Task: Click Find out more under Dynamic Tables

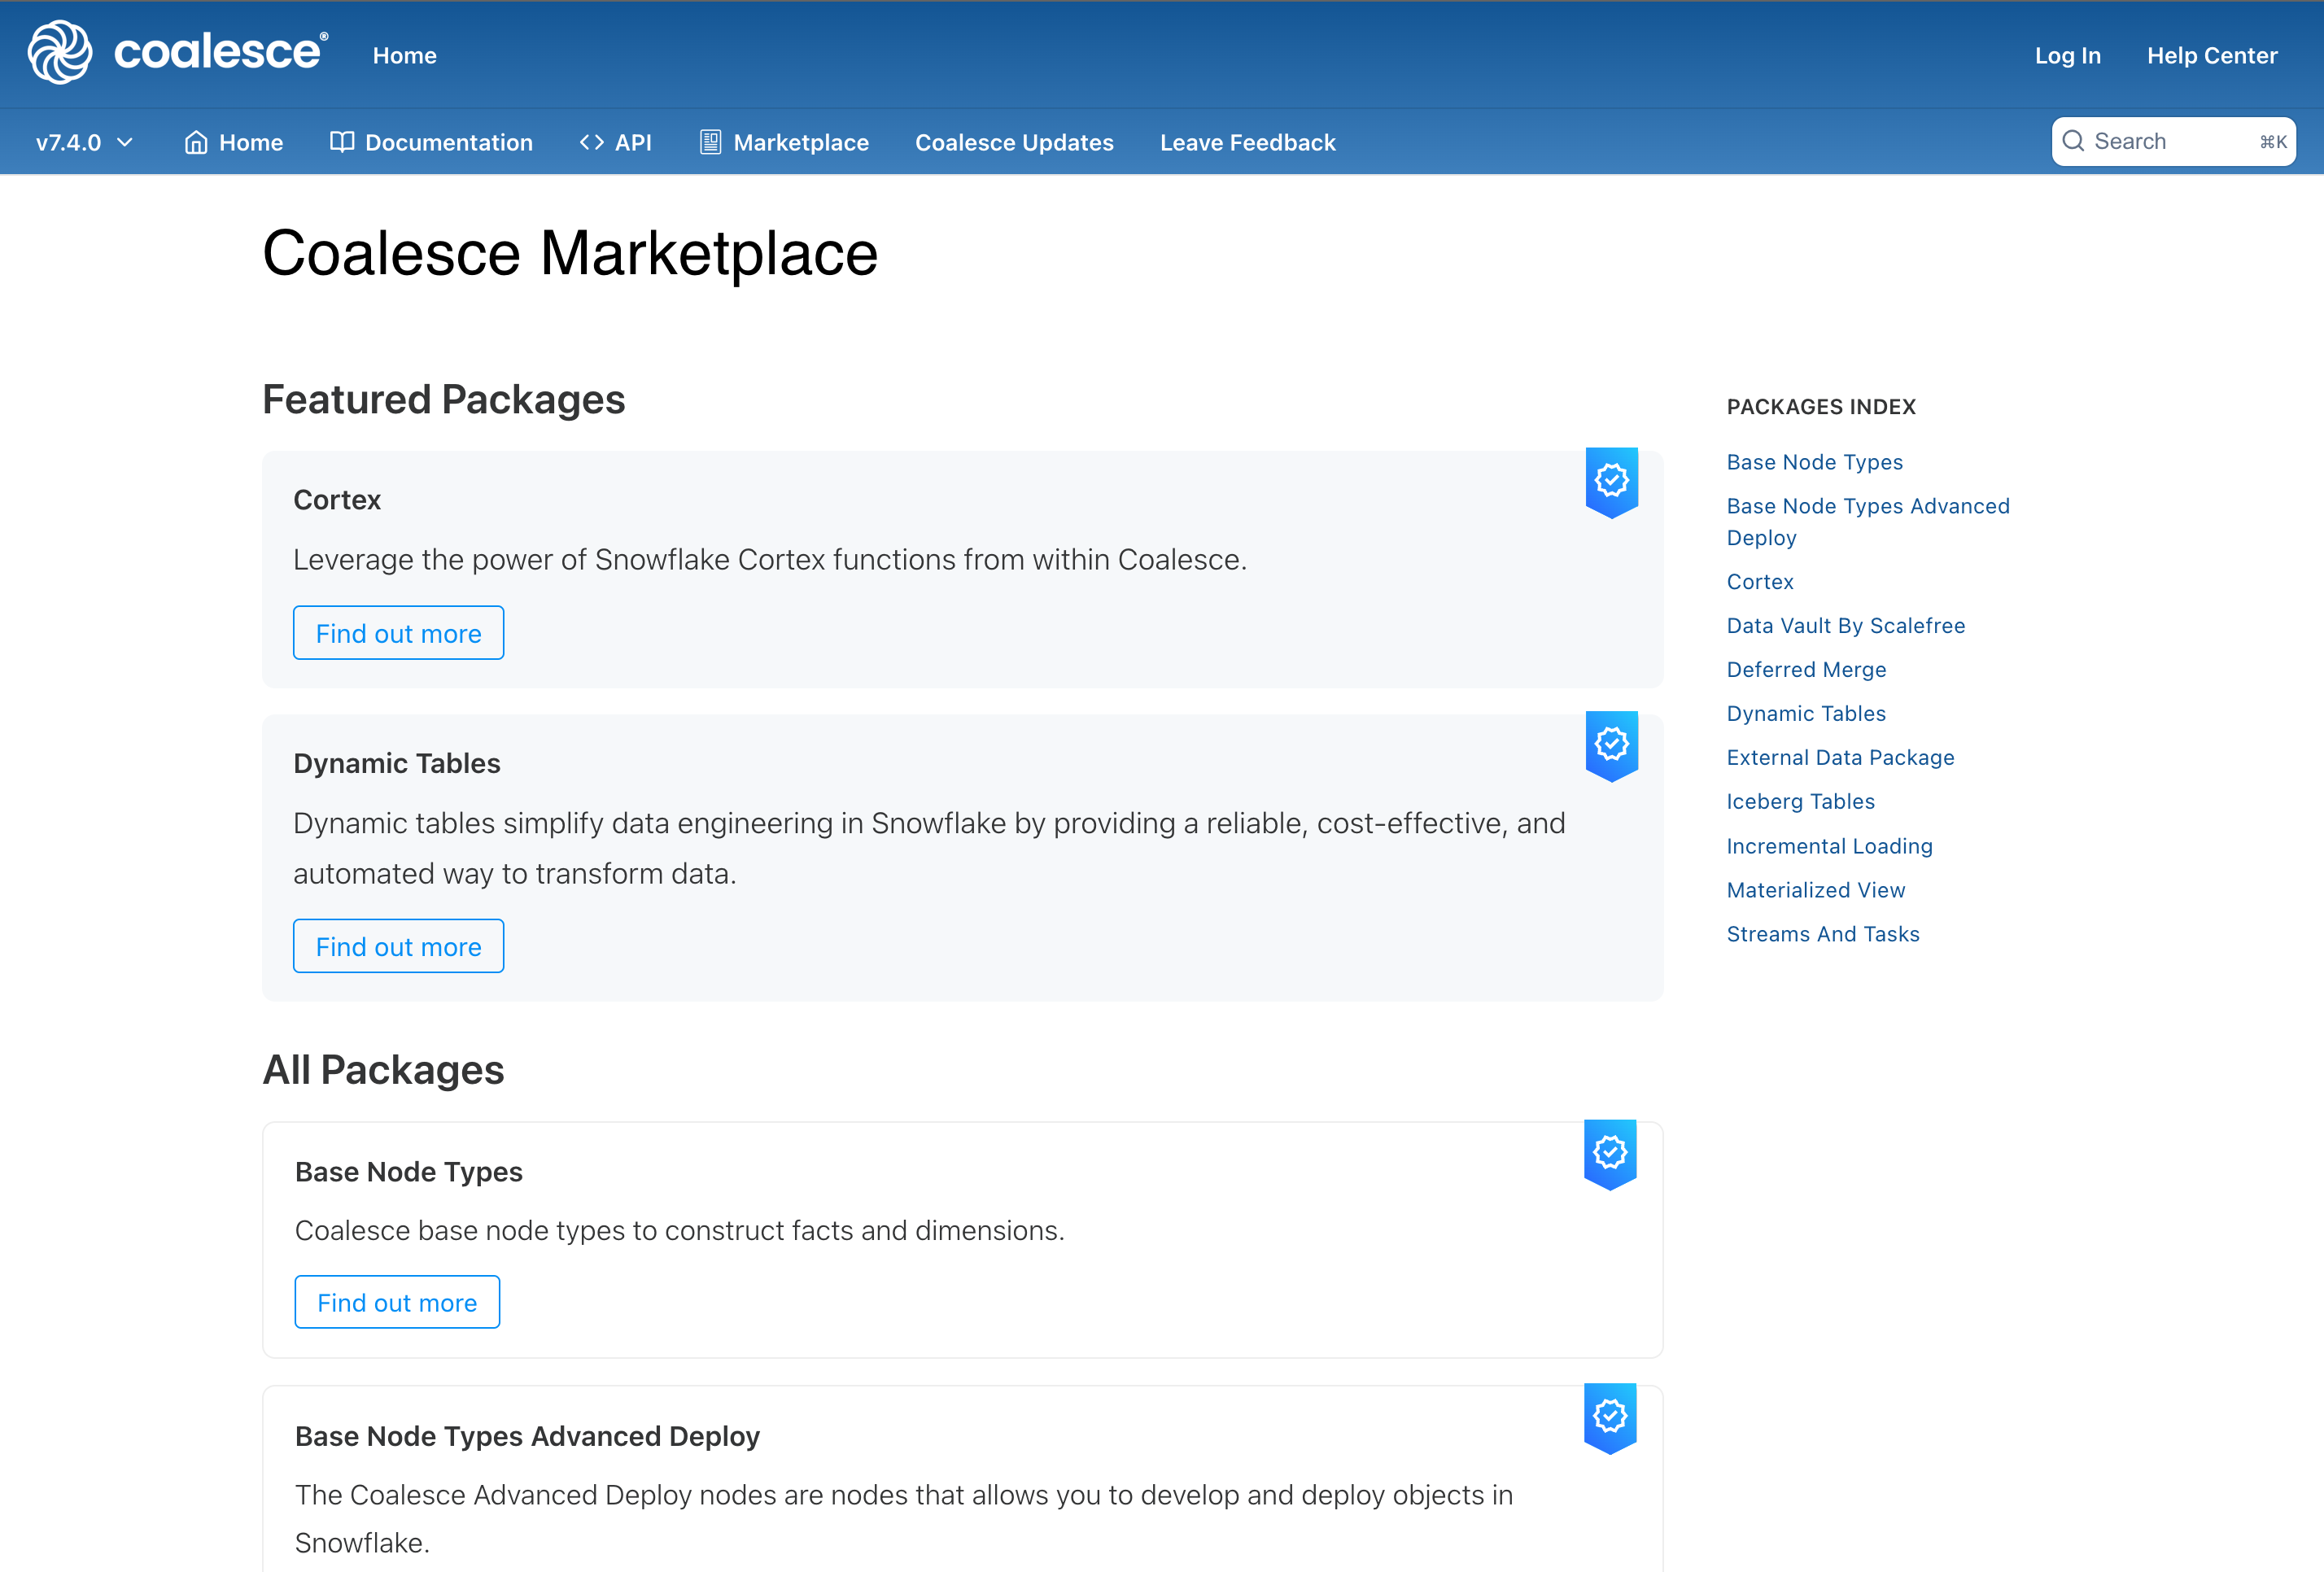Action: (x=398, y=946)
